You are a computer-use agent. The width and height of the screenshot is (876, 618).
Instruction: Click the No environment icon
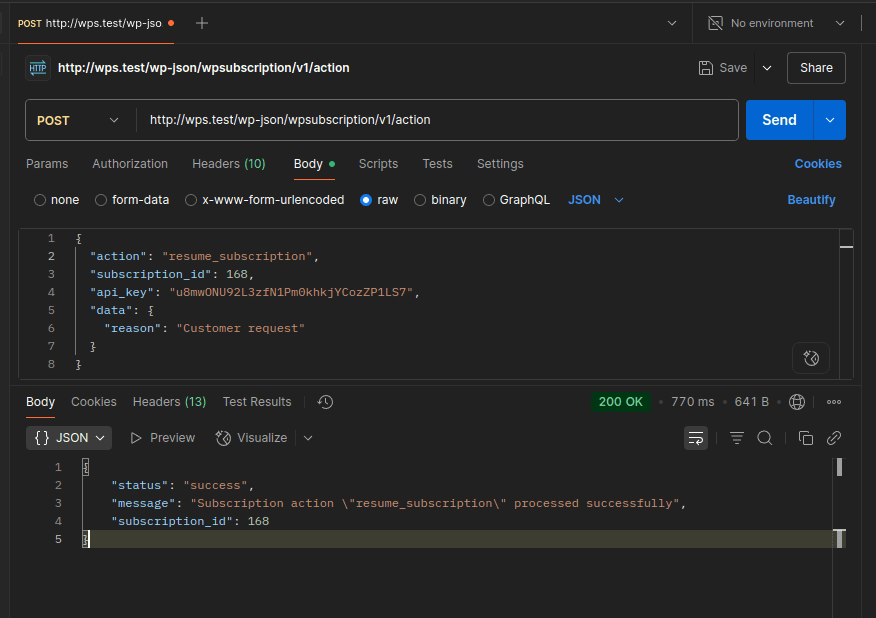click(x=715, y=23)
